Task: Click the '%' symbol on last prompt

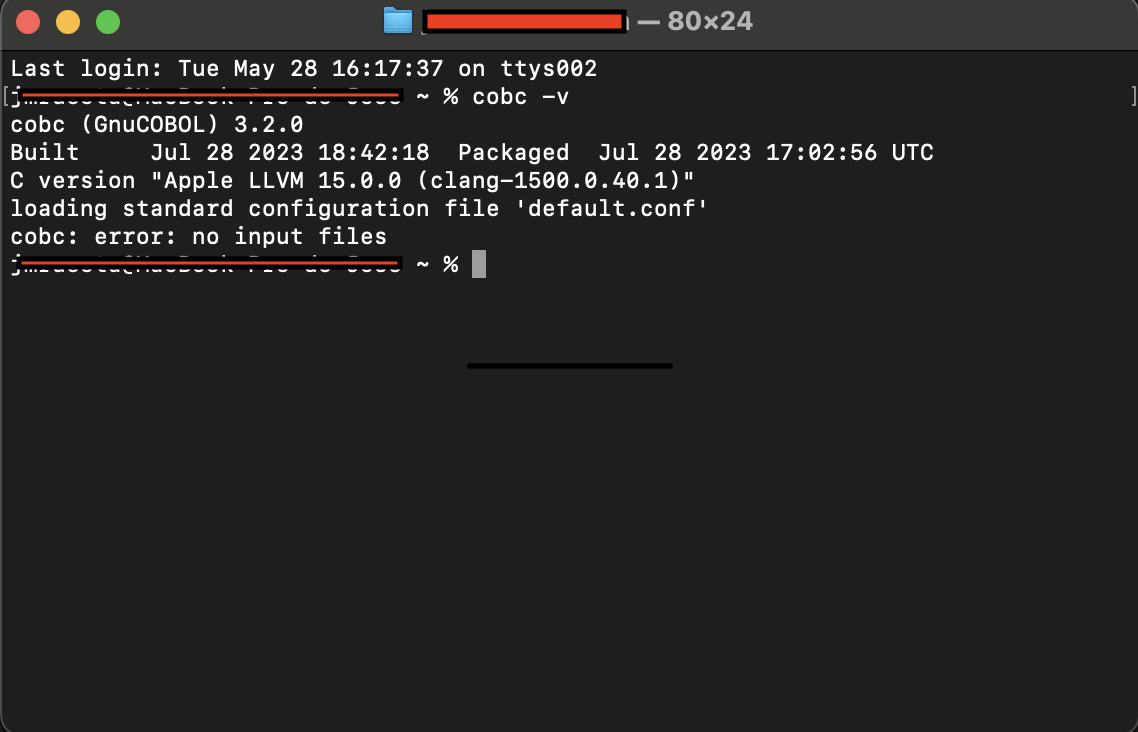Action: pyautogui.click(x=451, y=264)
